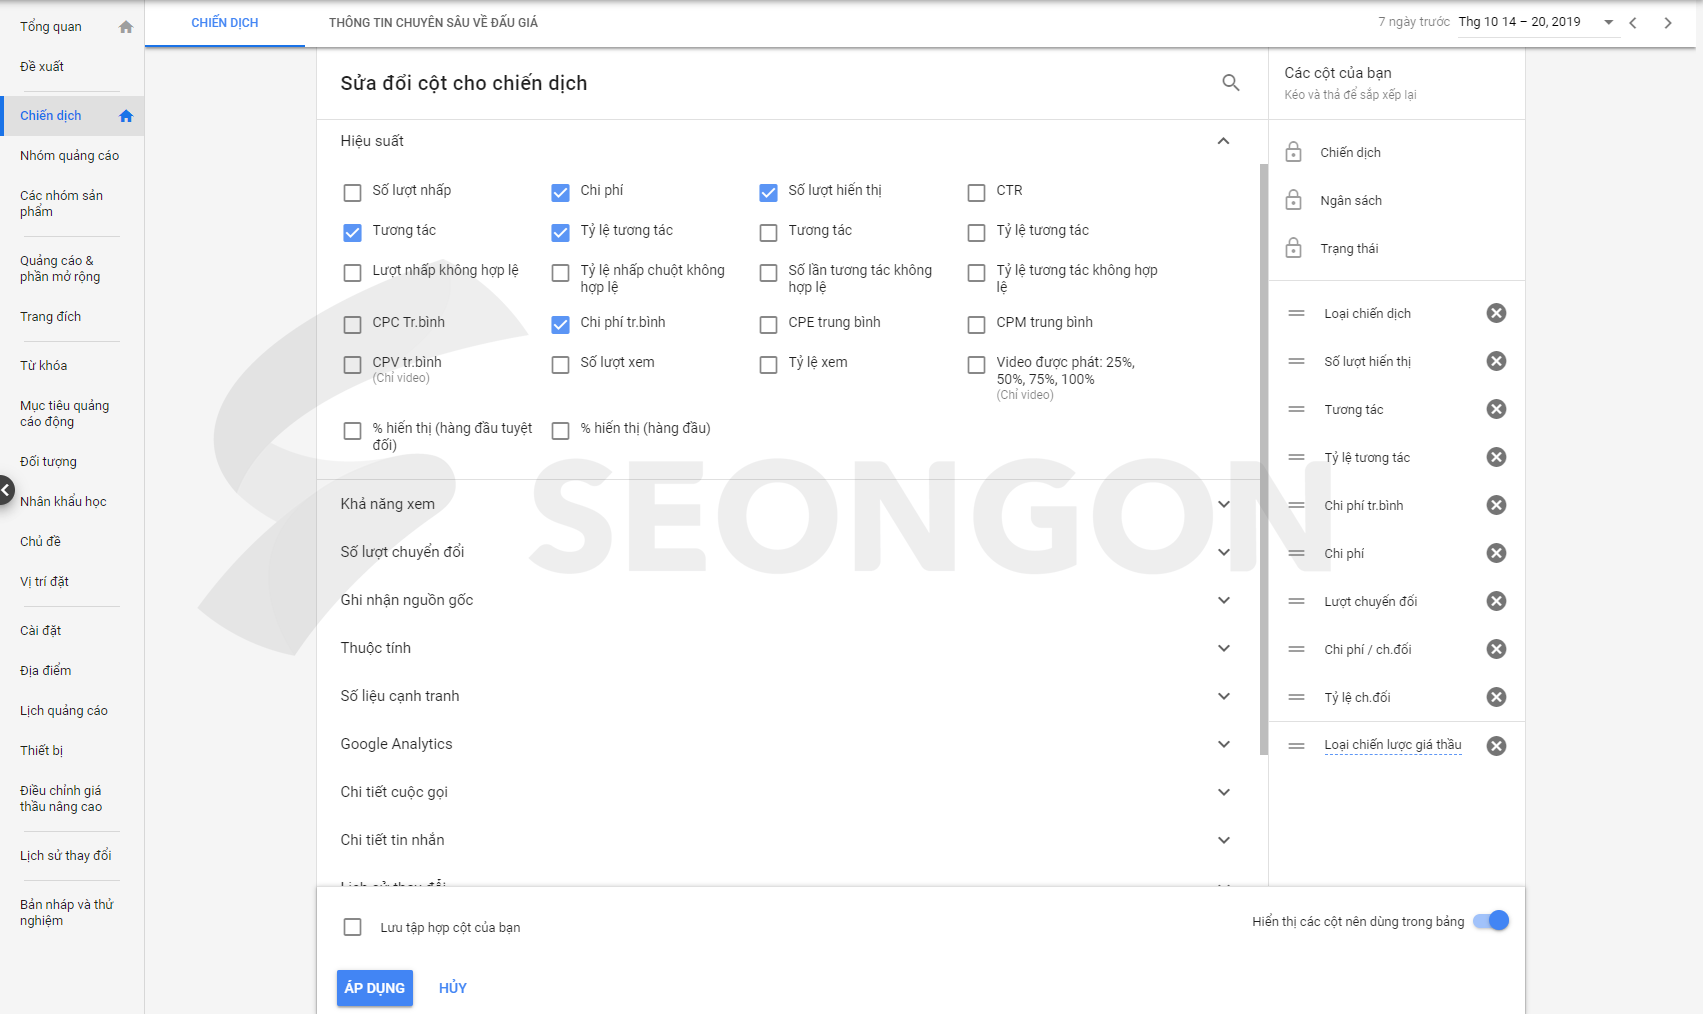Remove the Tỷ lệ ch.đổi column
This screenshot has height=1014, width=1703.
(x=1496, y=697)
